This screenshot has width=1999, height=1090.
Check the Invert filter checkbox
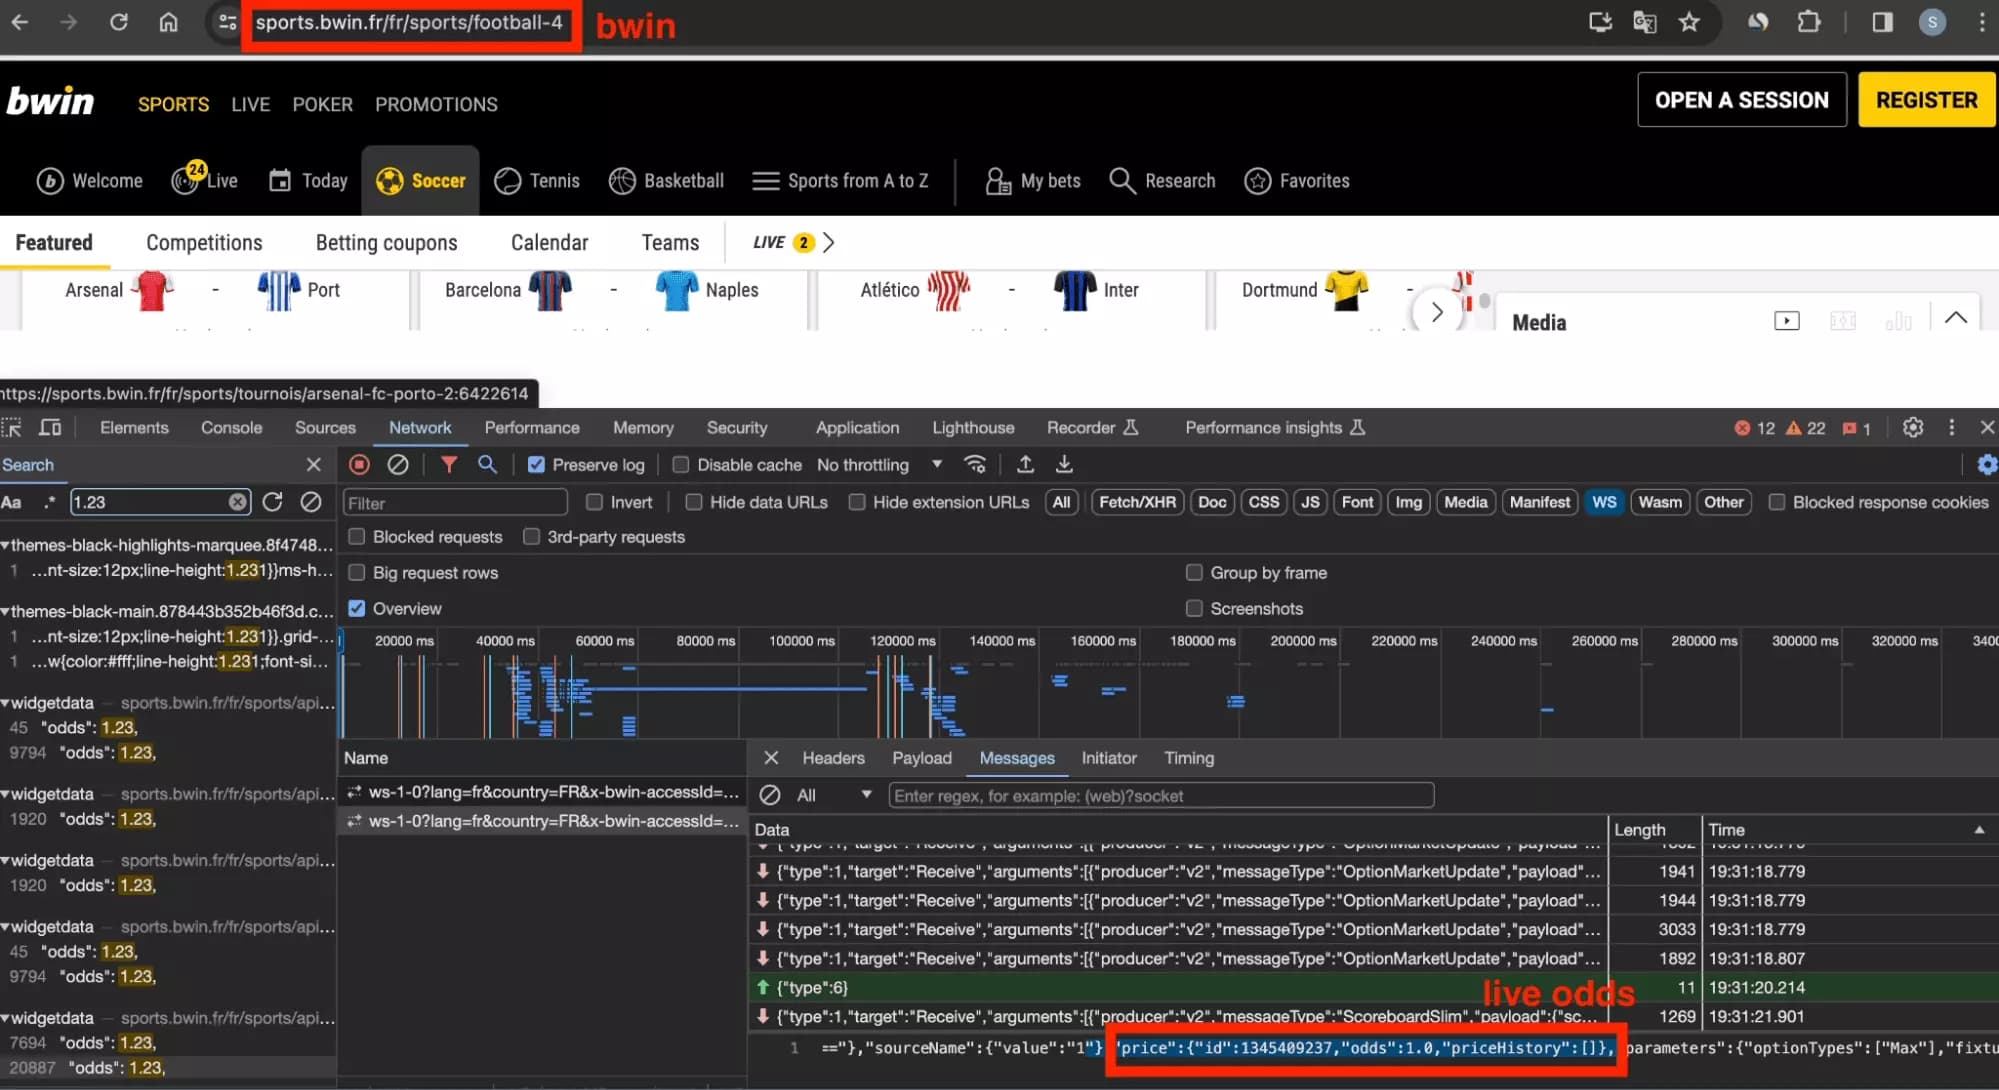coord(594,502)
